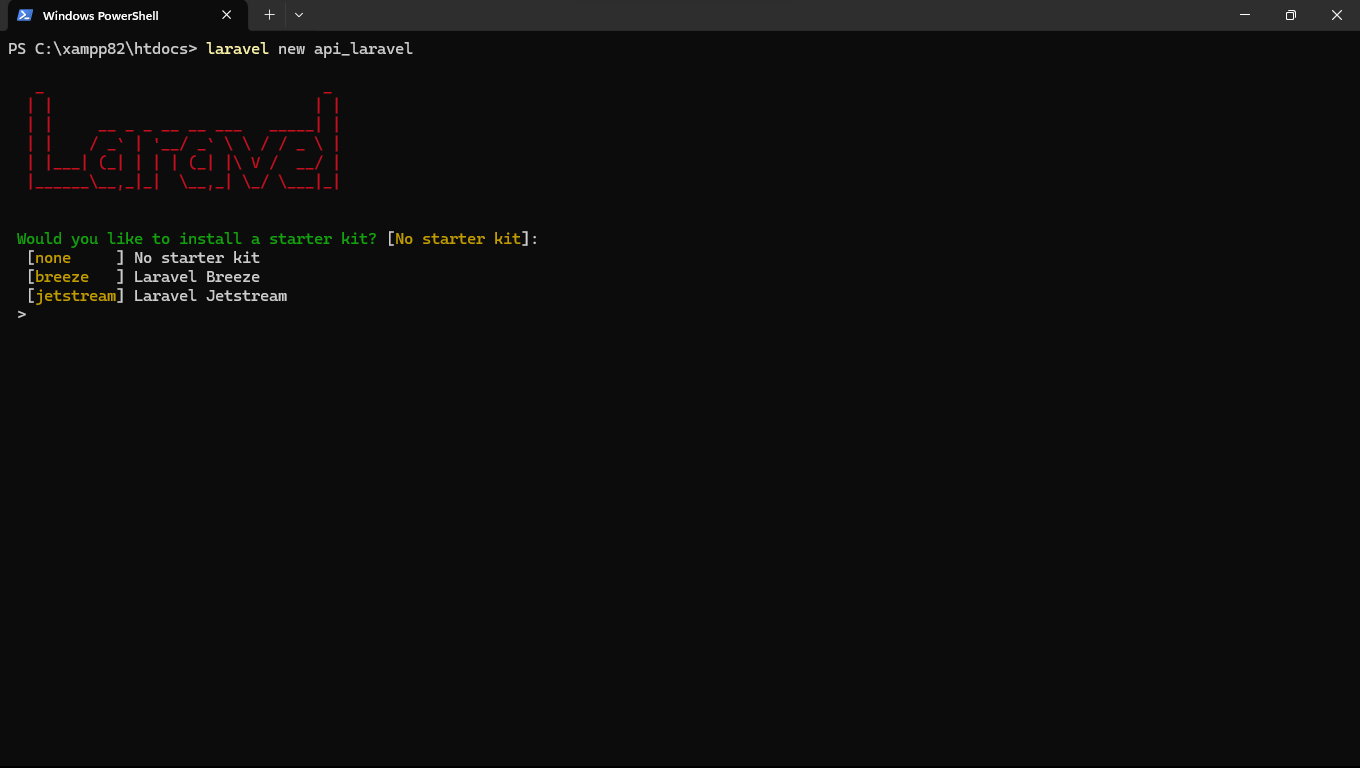The image size is (1372, 782).
Task: Open a new terminal tab
Action: [x=269, y=15]
